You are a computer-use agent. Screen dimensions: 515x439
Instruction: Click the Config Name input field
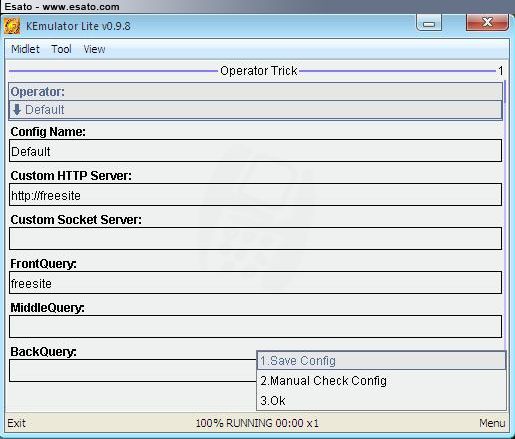coord(256,151)
